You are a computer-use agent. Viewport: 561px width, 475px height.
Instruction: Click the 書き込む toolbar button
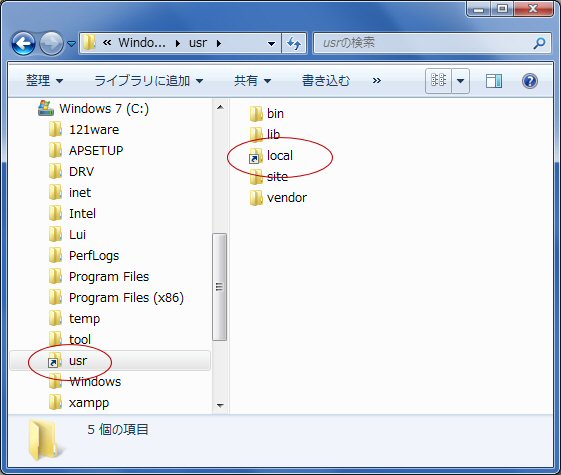(x=326, y=81)
